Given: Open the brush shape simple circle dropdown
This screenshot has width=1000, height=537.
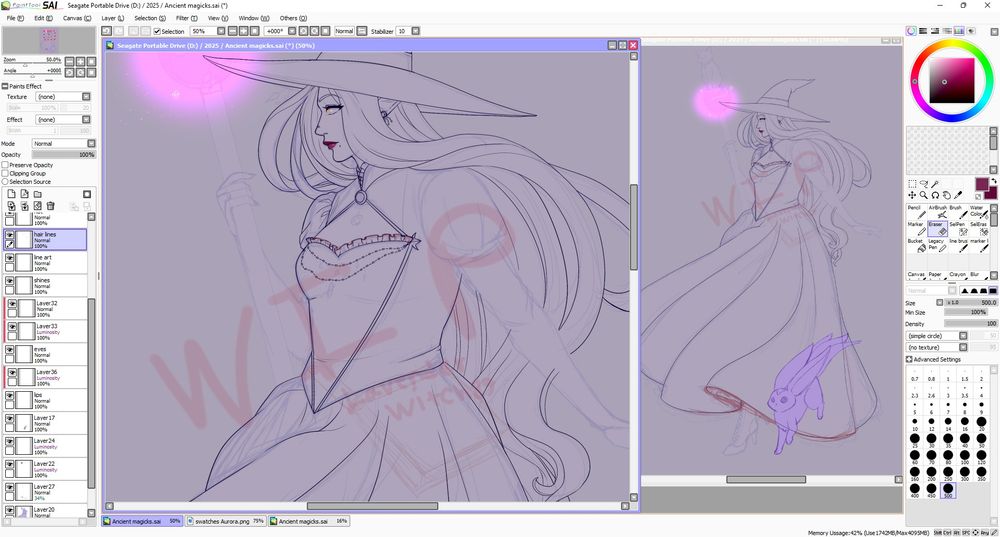Looking at the screenshot, I should (x=937, y=336).
